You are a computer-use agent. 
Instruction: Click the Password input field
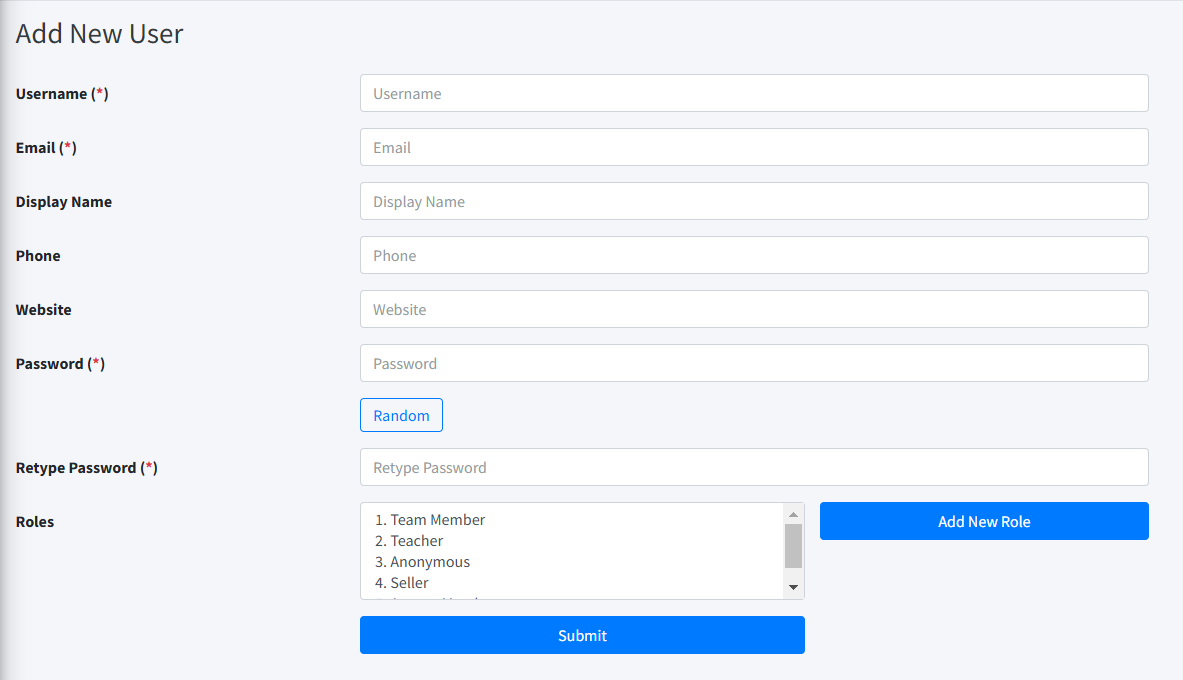coord(754,363)
